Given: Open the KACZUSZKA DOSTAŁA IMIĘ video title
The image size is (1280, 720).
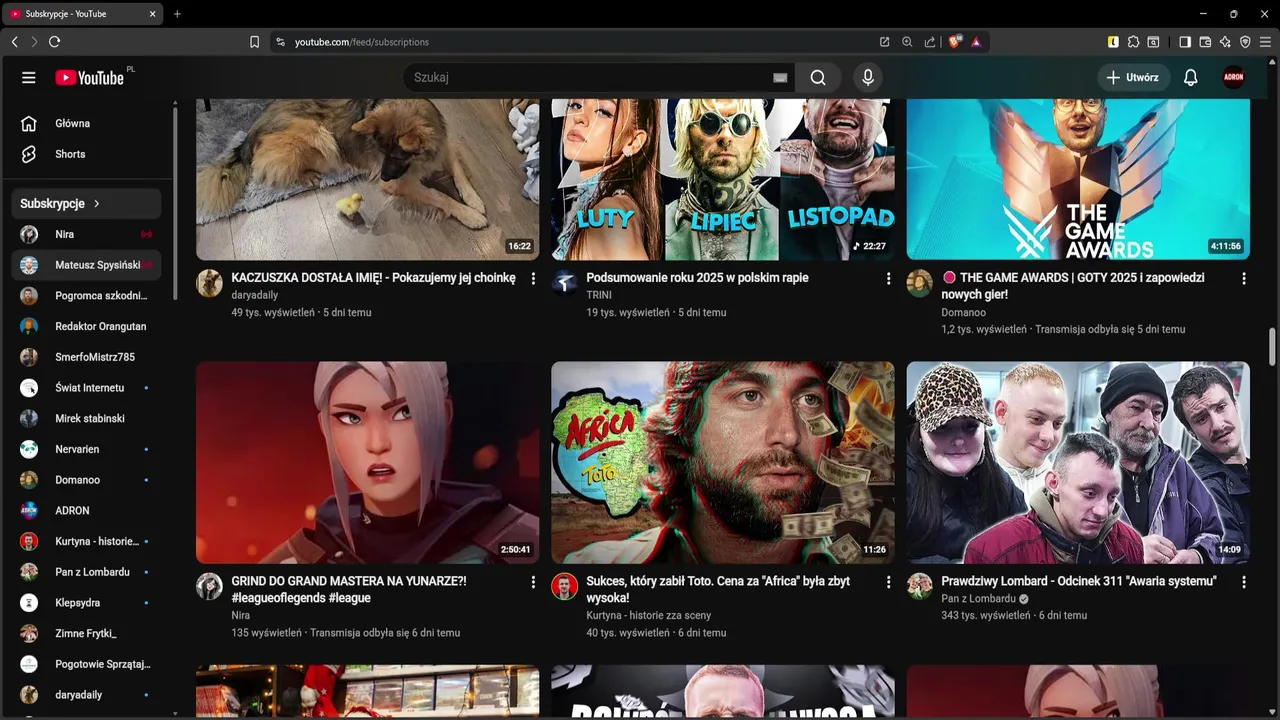Looking at the screenshot, I should click(373, 278).
